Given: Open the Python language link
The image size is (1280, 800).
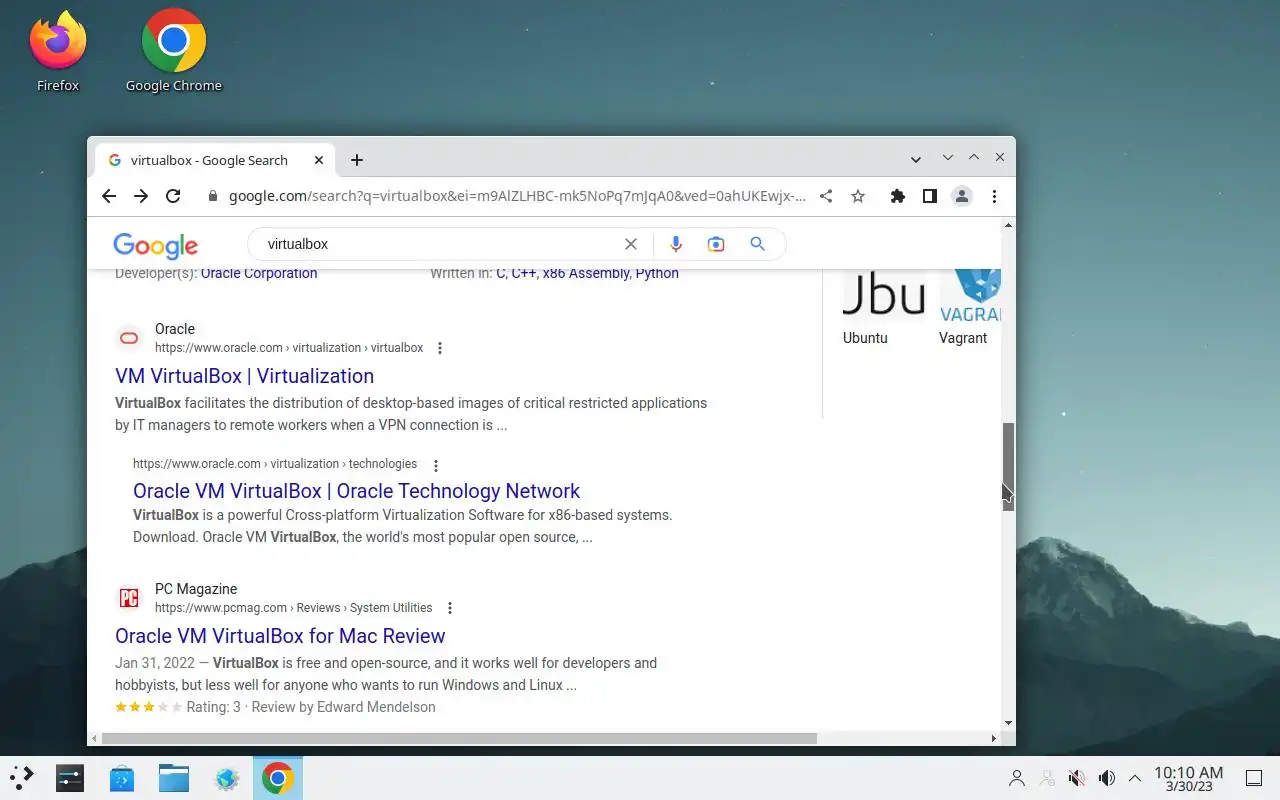Looking at the screenshot, I should click(x=657, y=274).
